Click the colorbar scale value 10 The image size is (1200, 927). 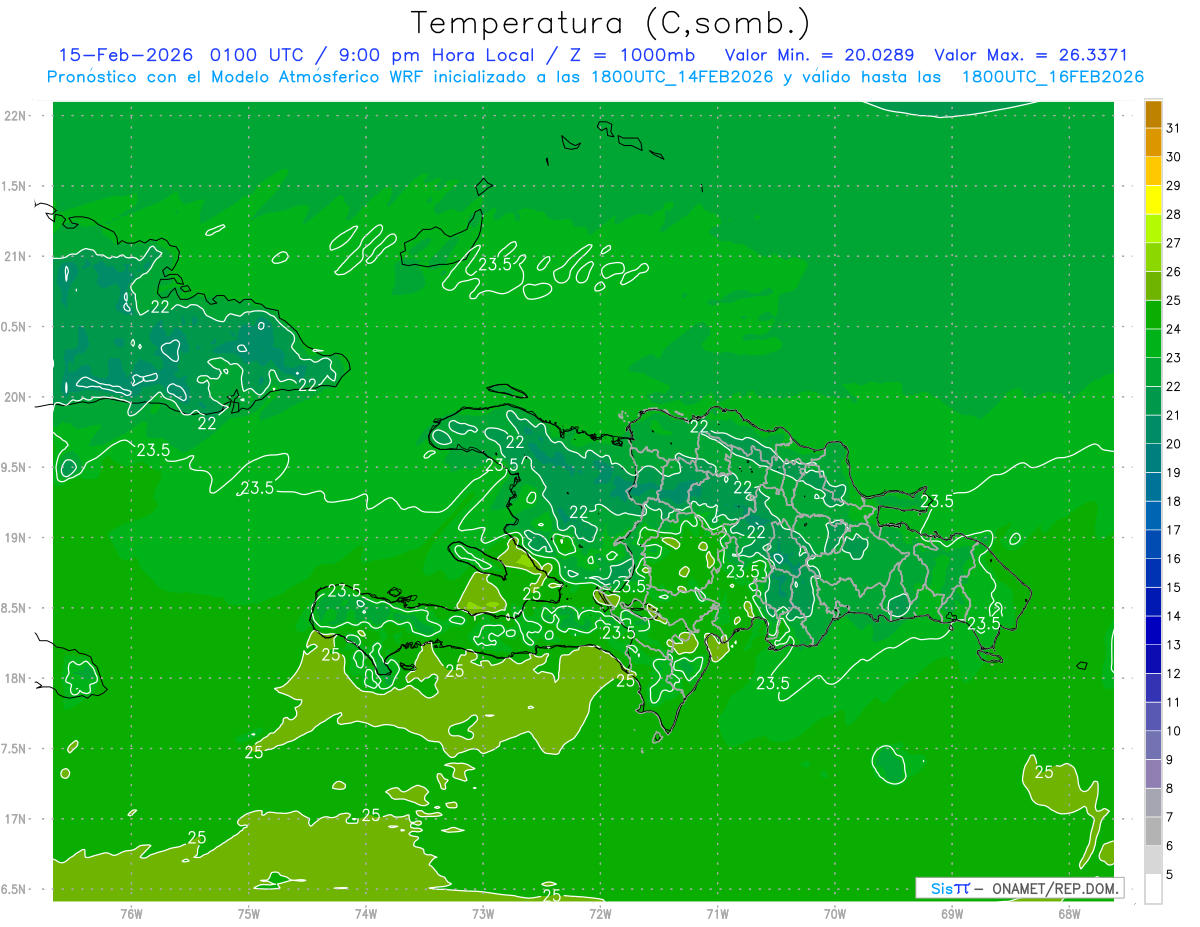coord(1173,731)
